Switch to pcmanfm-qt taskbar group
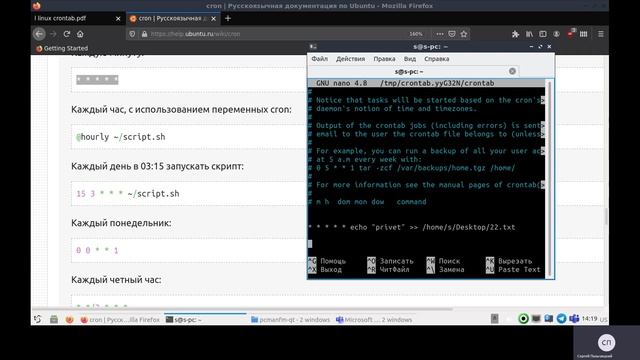640x360 pixels. tap(290, 320)
